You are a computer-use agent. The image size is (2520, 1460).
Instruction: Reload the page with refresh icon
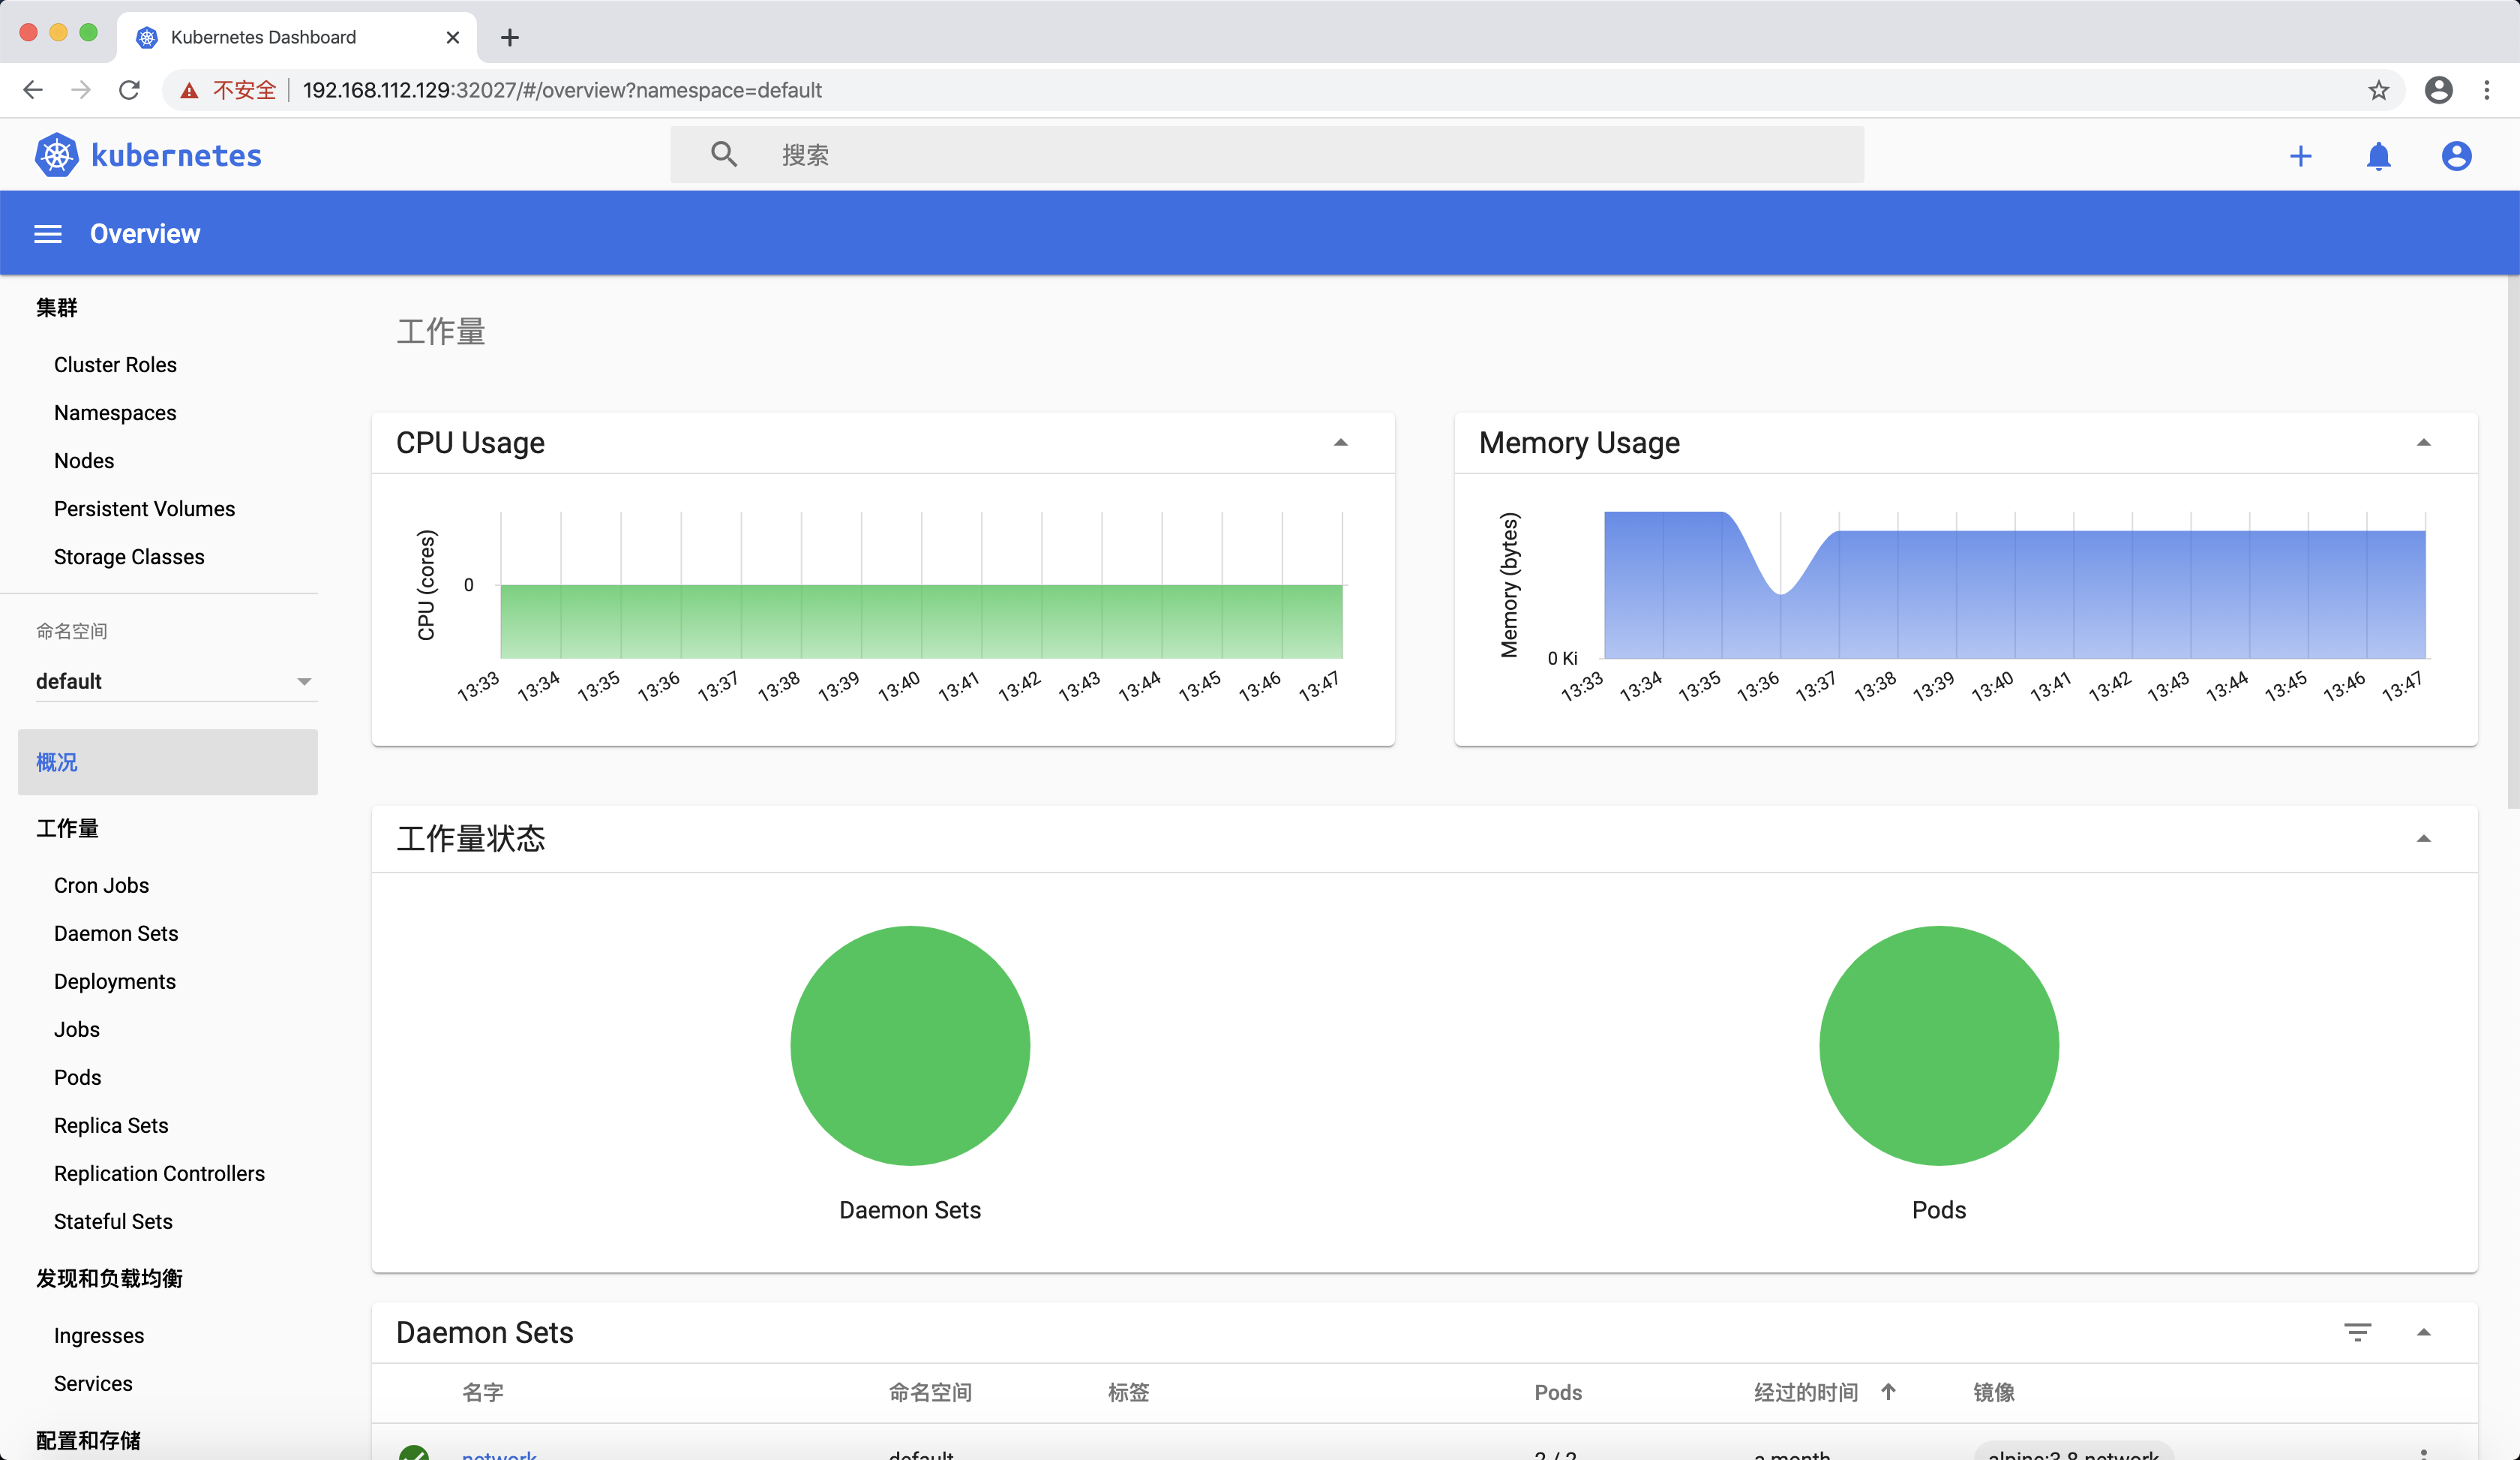coord(129,90)
